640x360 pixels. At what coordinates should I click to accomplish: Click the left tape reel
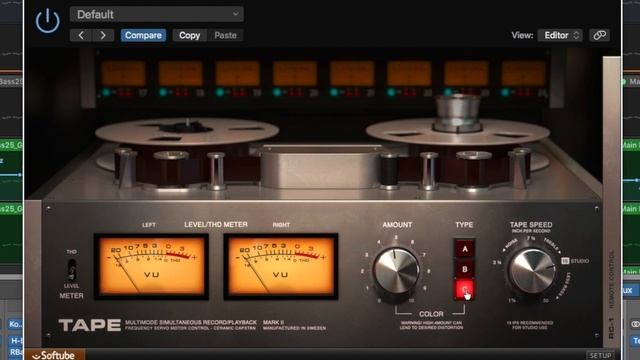click(187, 131)
